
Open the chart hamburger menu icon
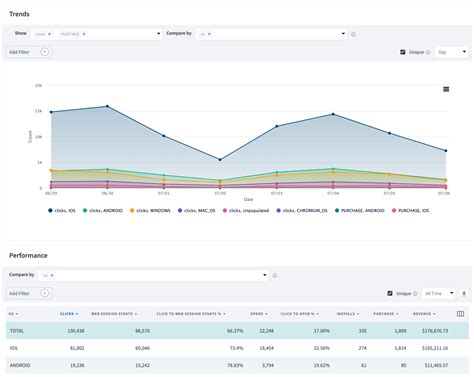click(446, 89)
